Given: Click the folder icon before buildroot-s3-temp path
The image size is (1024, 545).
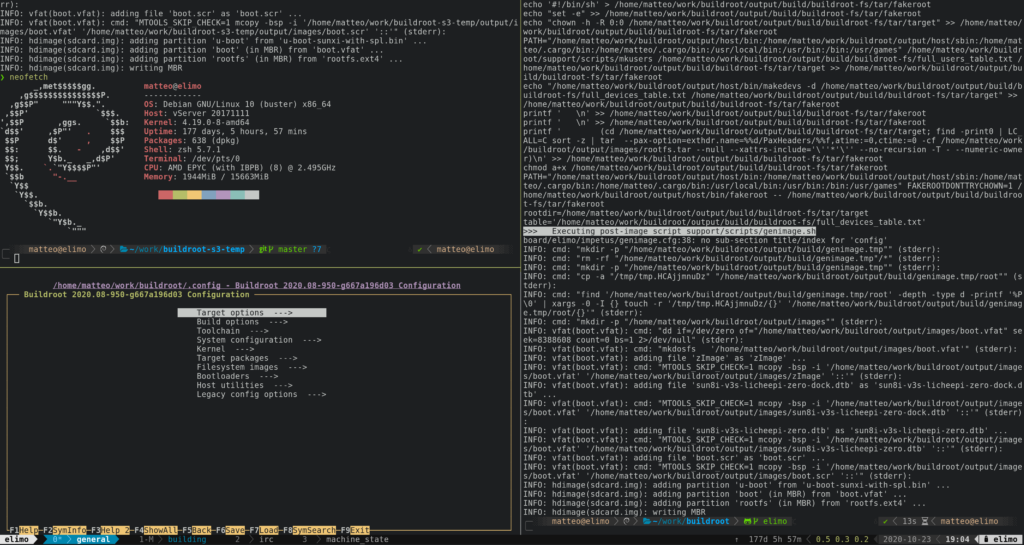Looking at the screenshot, I should [x=122, y=248].
